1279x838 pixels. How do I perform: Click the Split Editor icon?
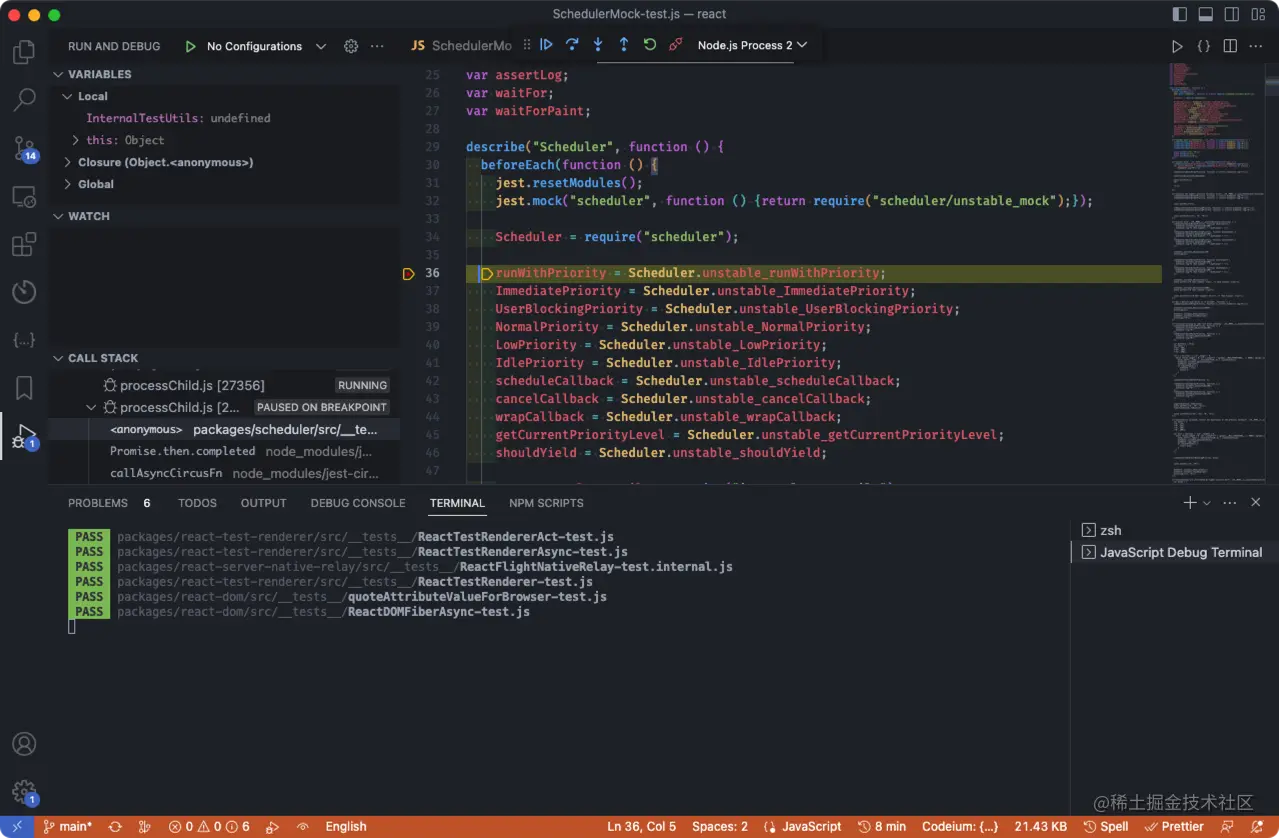click(x=1230, y=46)
